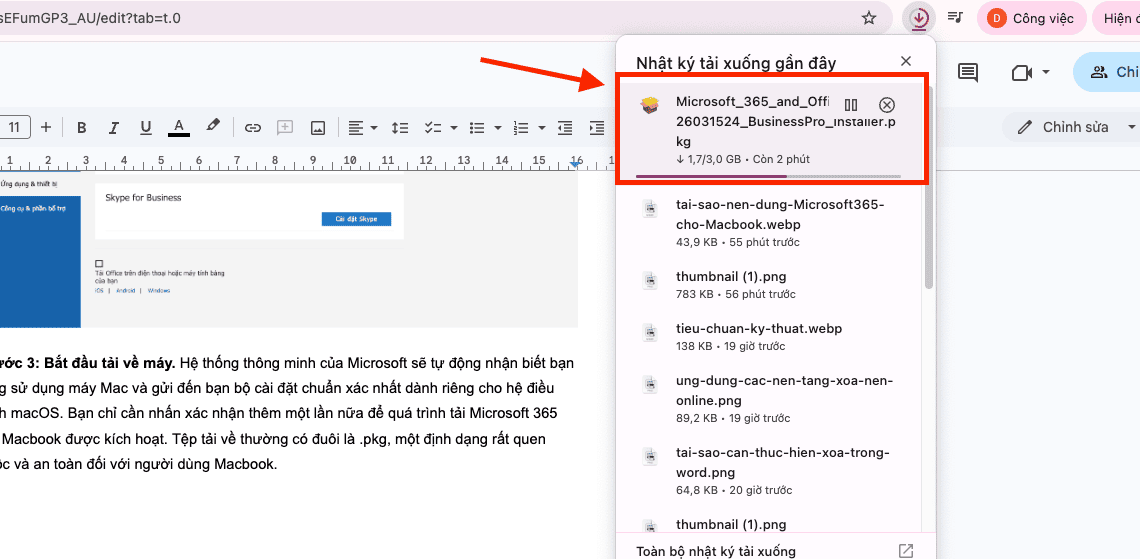The image size is (1140, 559).
Task: Toggle italic formatting
Action: pyautogui.click(x=113, y=128)
